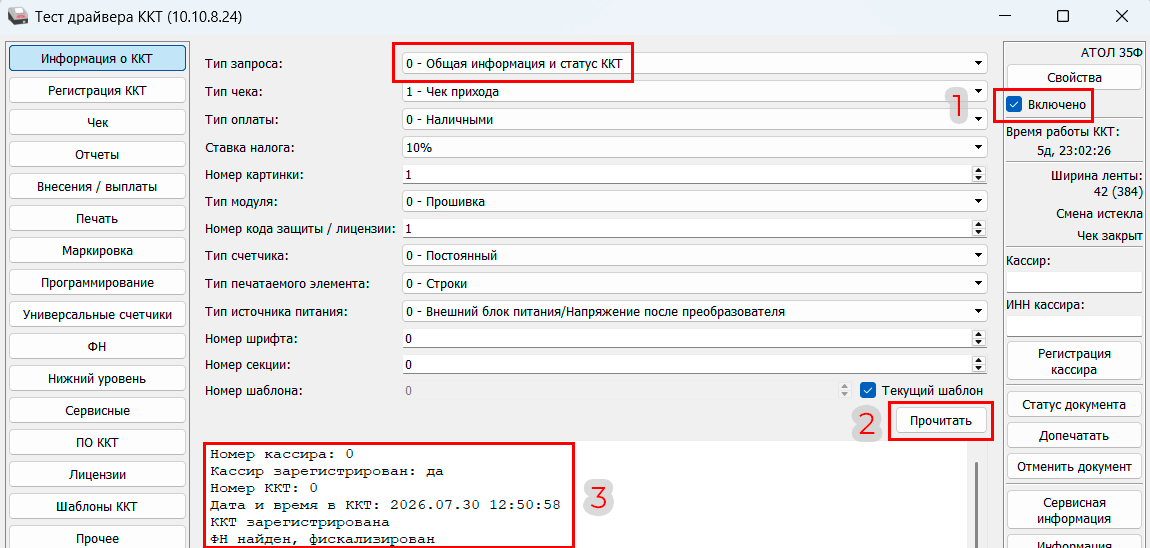The height and width of the screenshot is (548, 1150).
Task: Open the Тип счетчика dropdown
Action: click(x=694, y=256)
